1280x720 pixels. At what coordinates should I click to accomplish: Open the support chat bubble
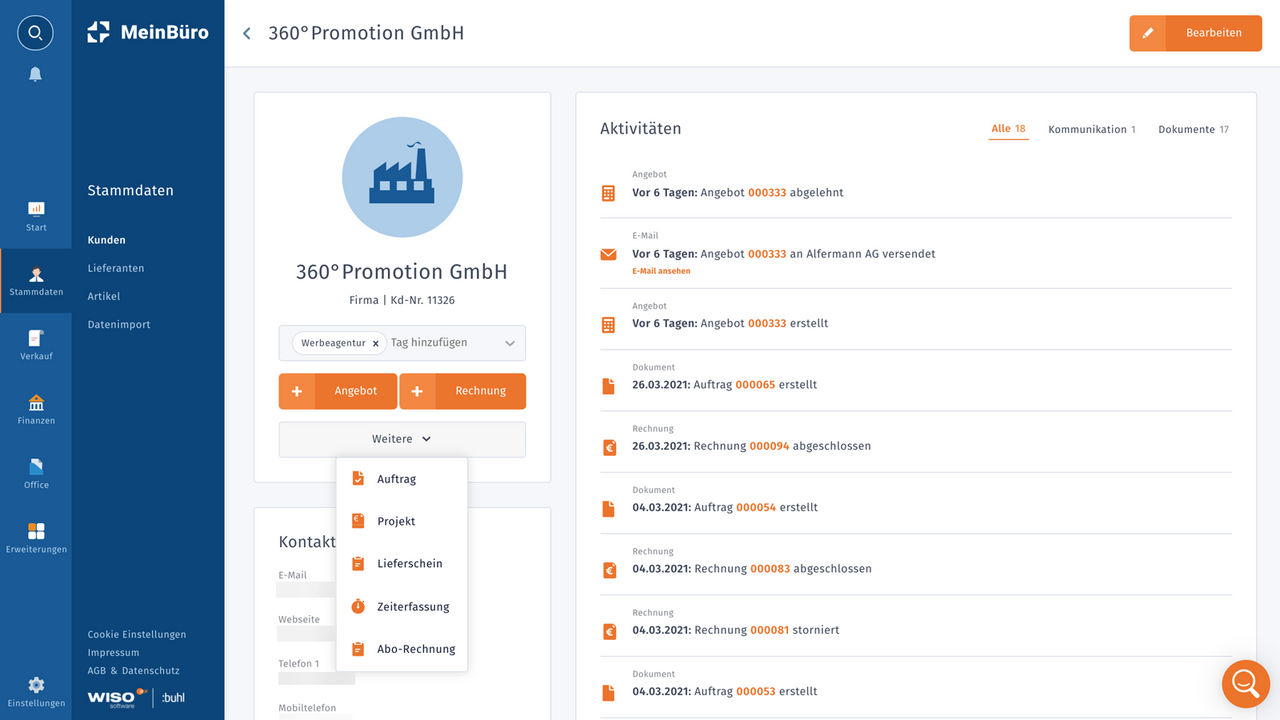1245,684
